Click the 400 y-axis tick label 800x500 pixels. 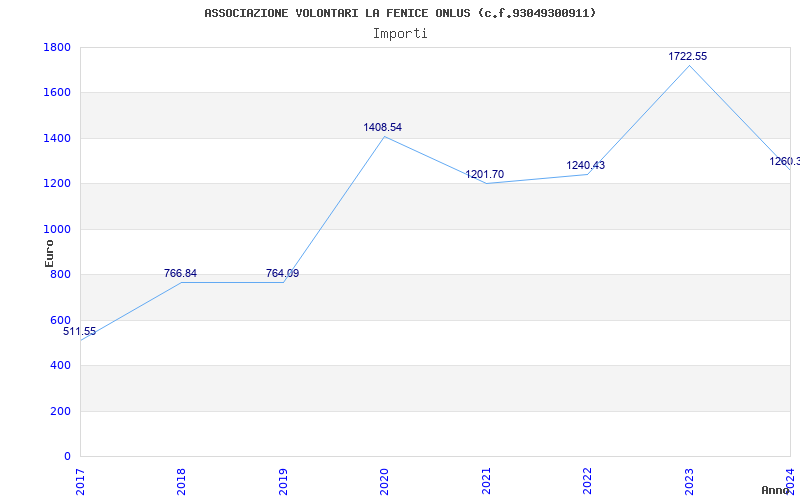pyautogui.click(x=60, y=365)
